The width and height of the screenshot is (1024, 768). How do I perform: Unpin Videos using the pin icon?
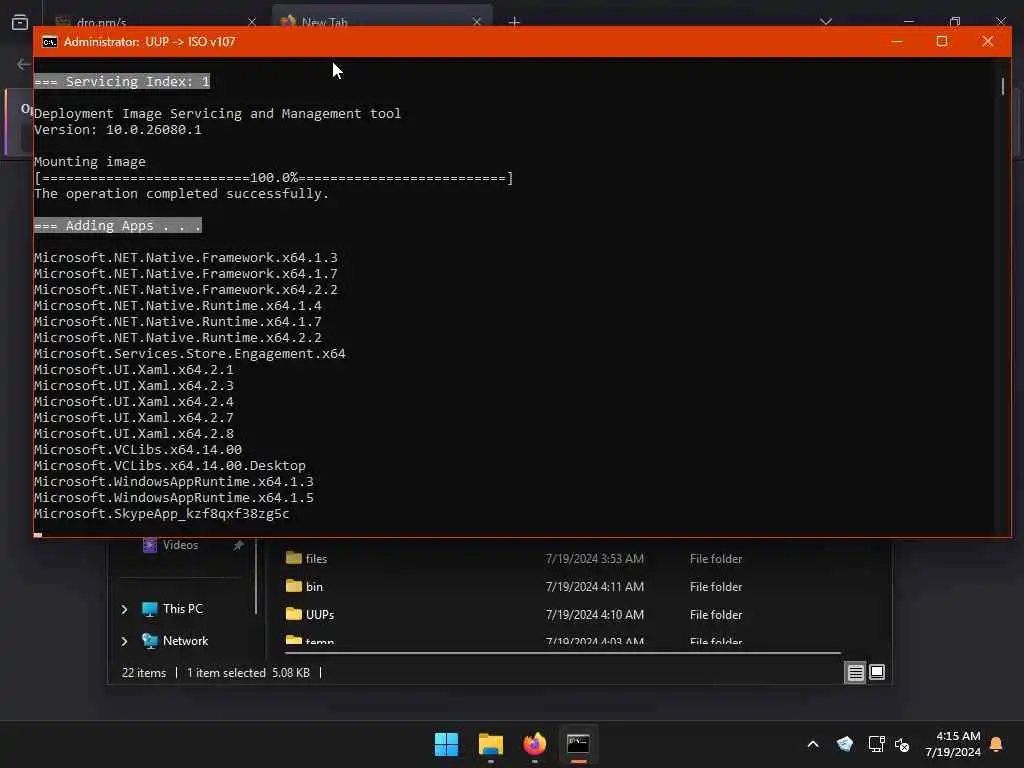pyautogui.click(x=238, y=545)
